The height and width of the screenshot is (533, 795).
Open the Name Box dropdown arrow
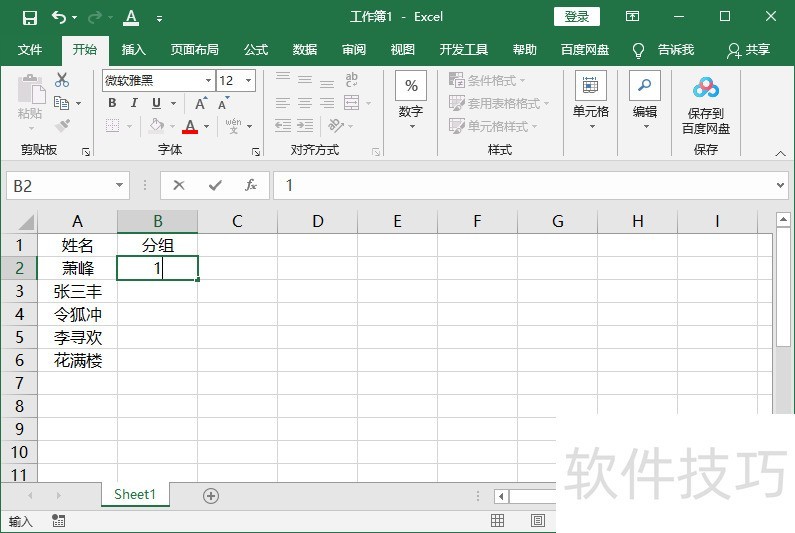pyautogui.click(x=120, y=185)
